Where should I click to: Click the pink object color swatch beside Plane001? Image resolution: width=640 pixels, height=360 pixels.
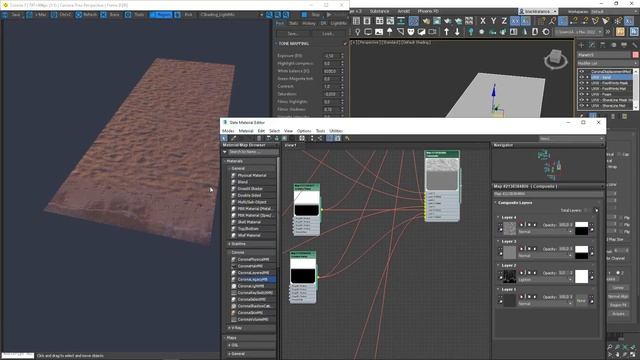click(635, 55)
